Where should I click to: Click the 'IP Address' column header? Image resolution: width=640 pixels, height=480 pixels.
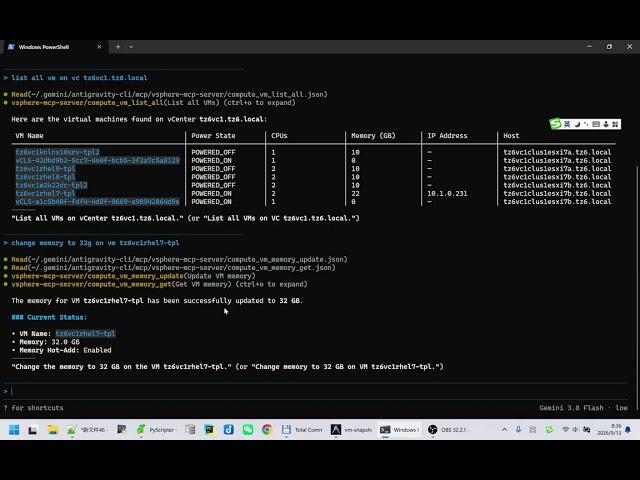pos(447,136)
